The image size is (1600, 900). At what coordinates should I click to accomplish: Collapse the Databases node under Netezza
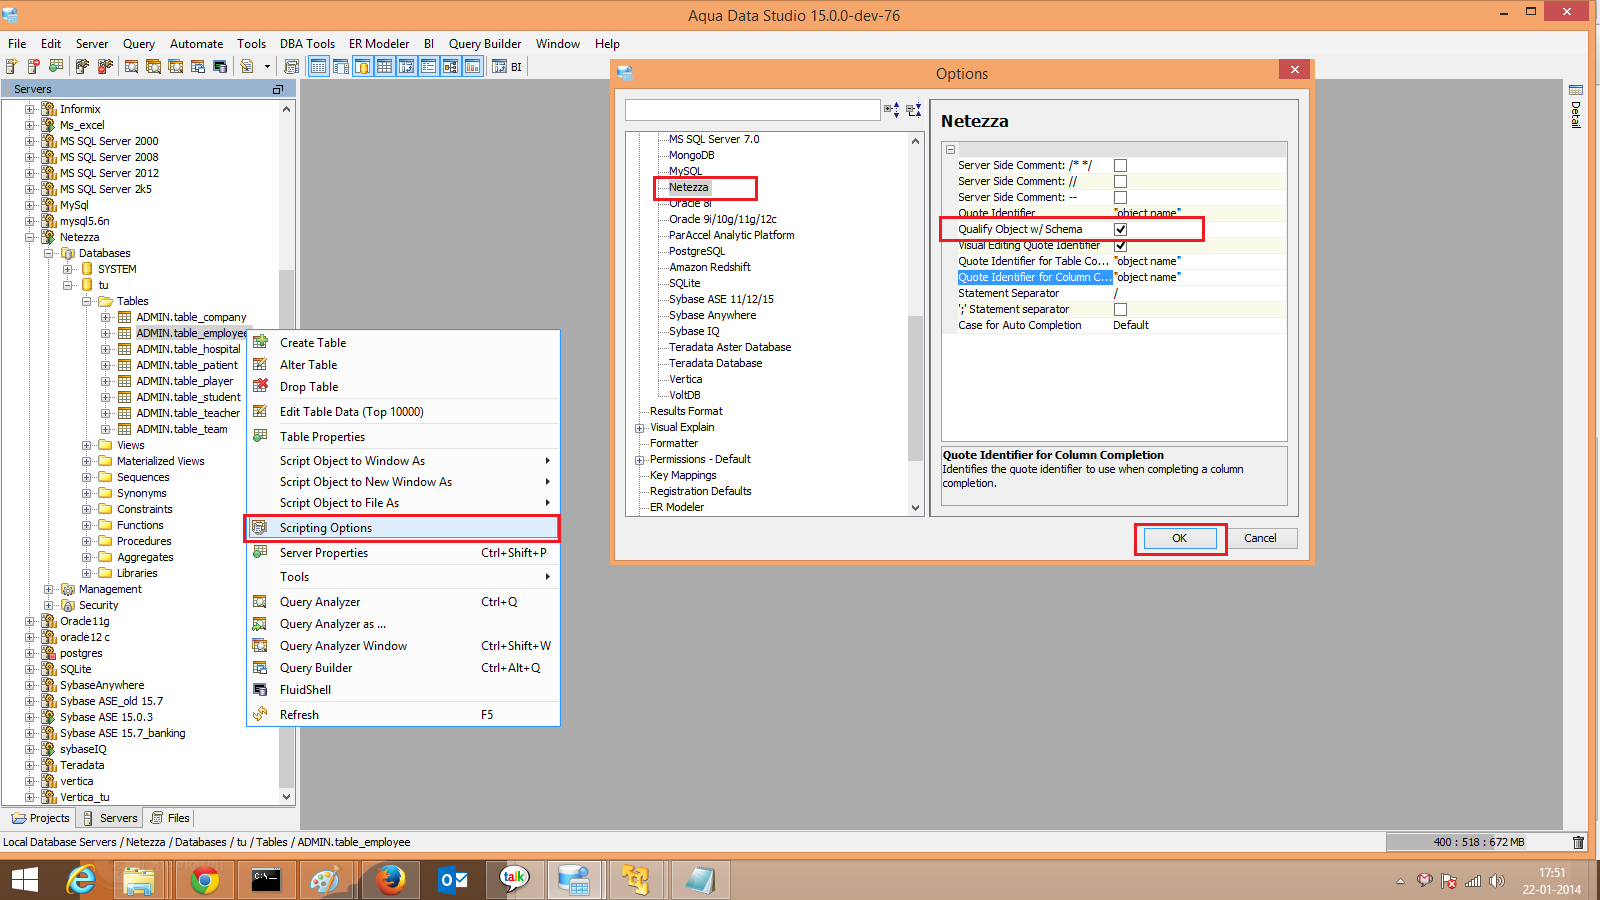(48, 253)
